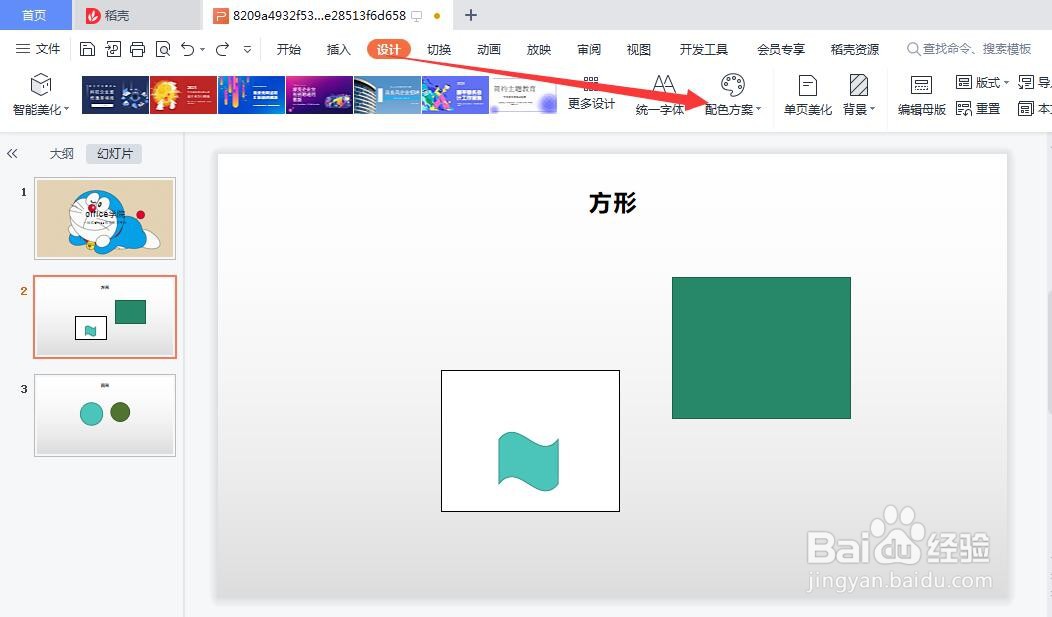This screenshot has width=1052, height=617.
Task: Open the quick toolbar customize chevron
Action: pyautogui.click(x=247, y=48)
